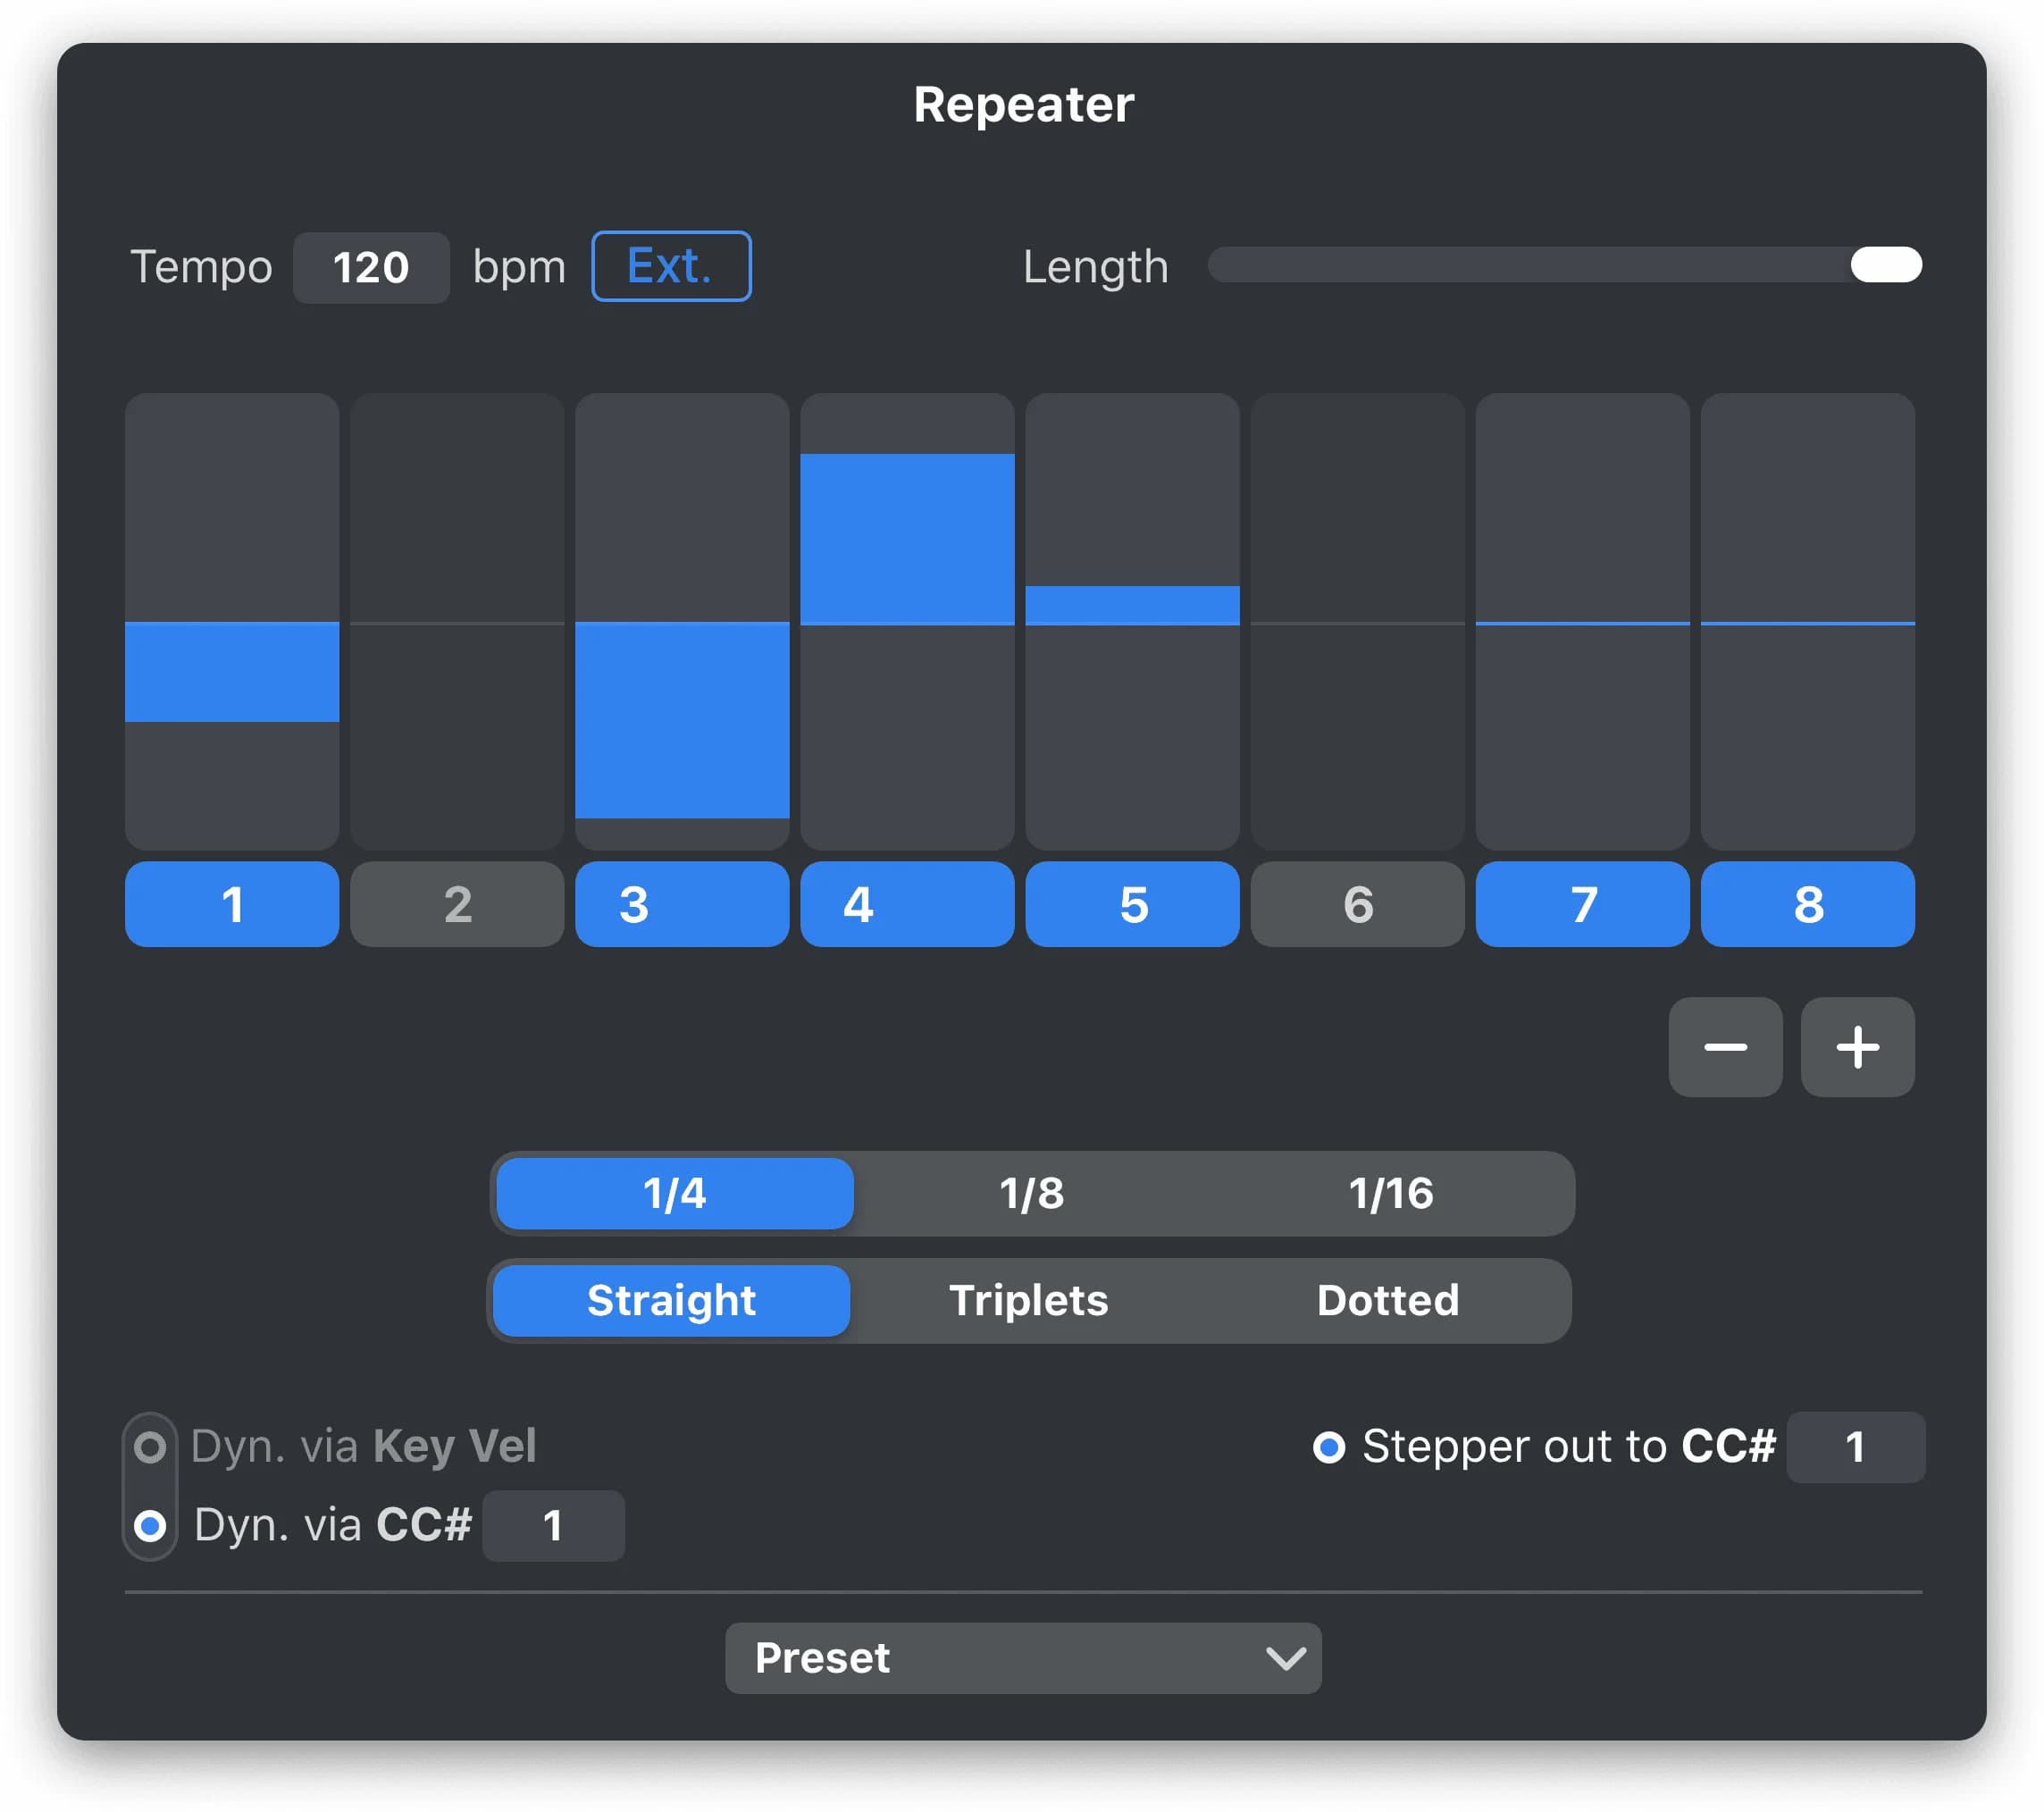Switch rhythm mode to Triplets
Image resolution: width=2044 pixels, height=1812 pixels.
(x=1028, y=1300)
